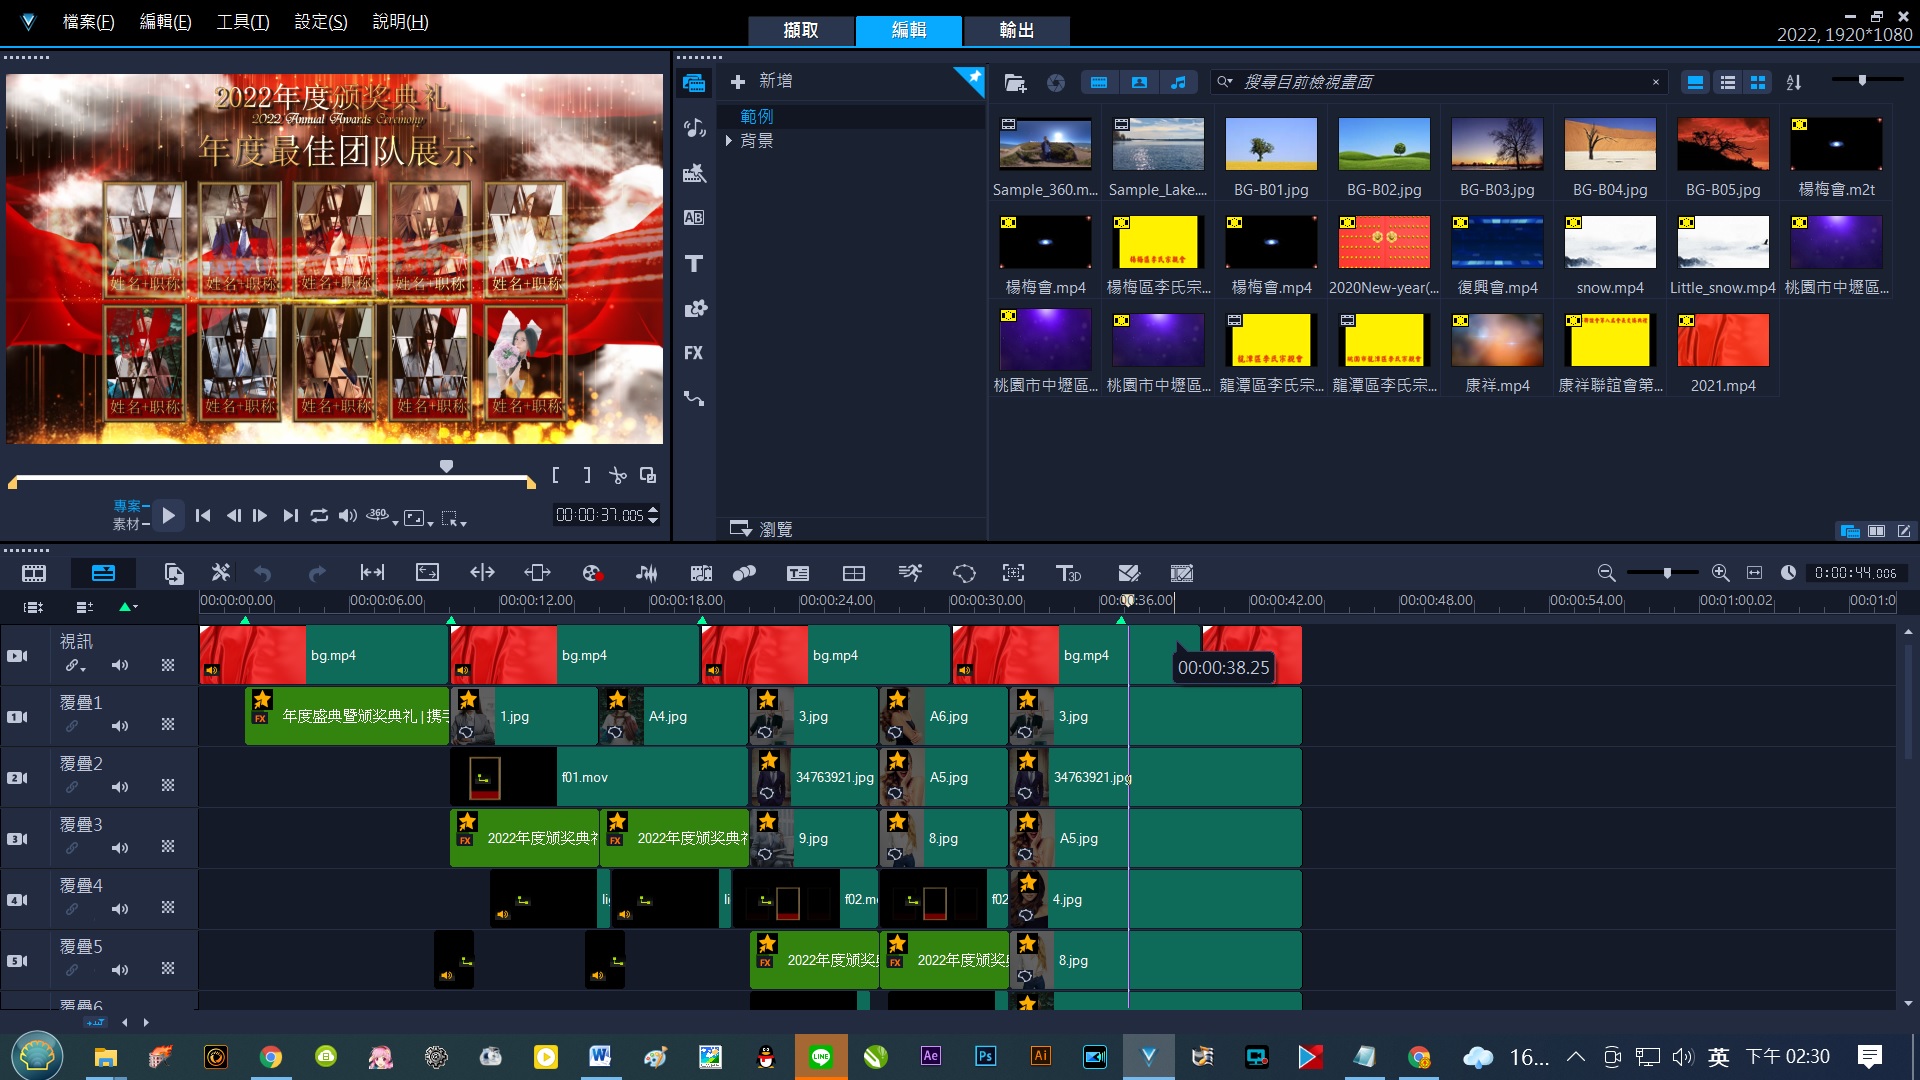Viewport: 1920px width, 1080px height.
Task: Open the Transition (AB) library panel
Action: tap(694, 217)
